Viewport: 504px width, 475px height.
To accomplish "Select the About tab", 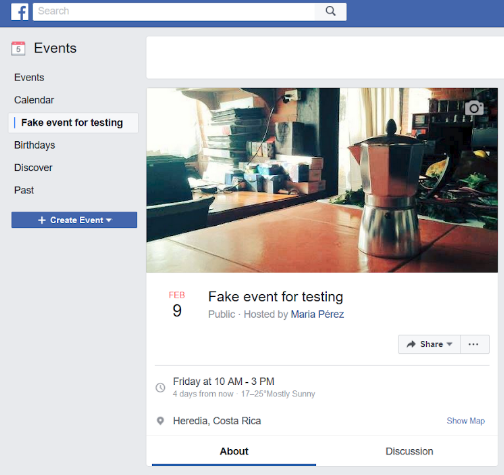I will tap(234, 451).
